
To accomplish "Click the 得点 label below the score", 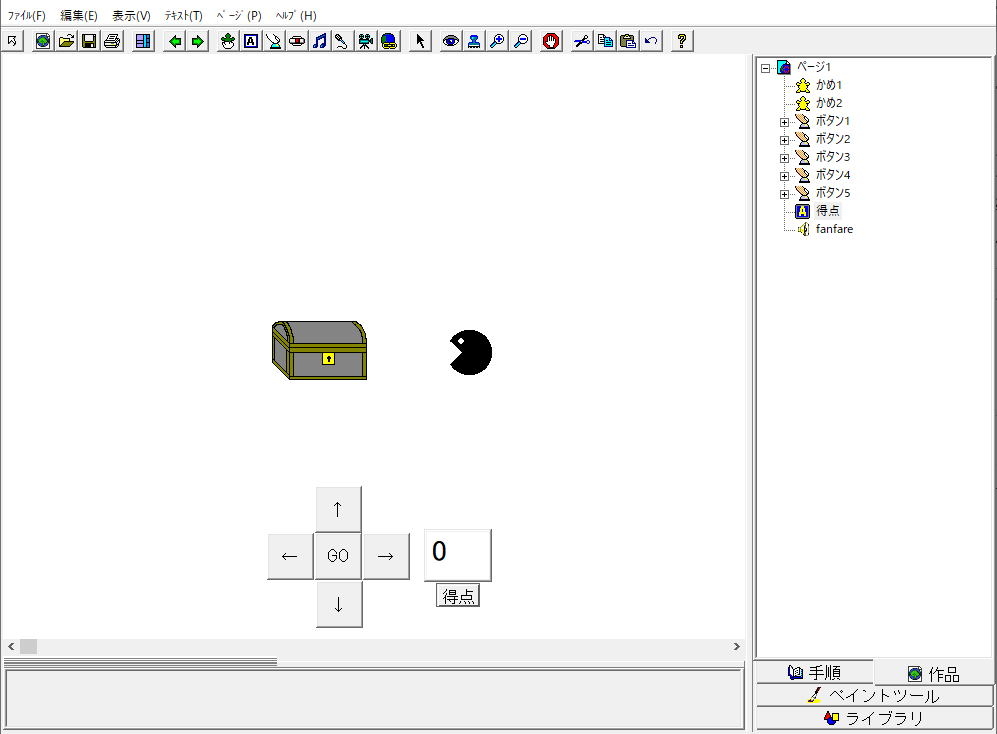I will click(x=458, y=596).
